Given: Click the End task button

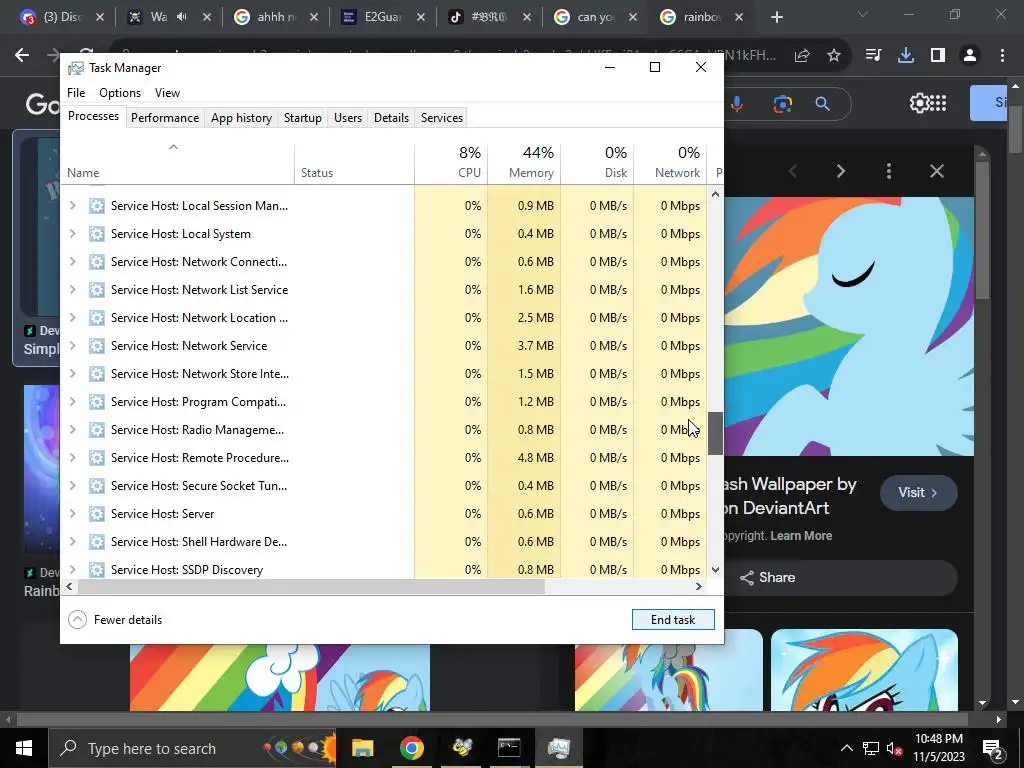Looking at the screenshot, I should [x=673, y=620].
